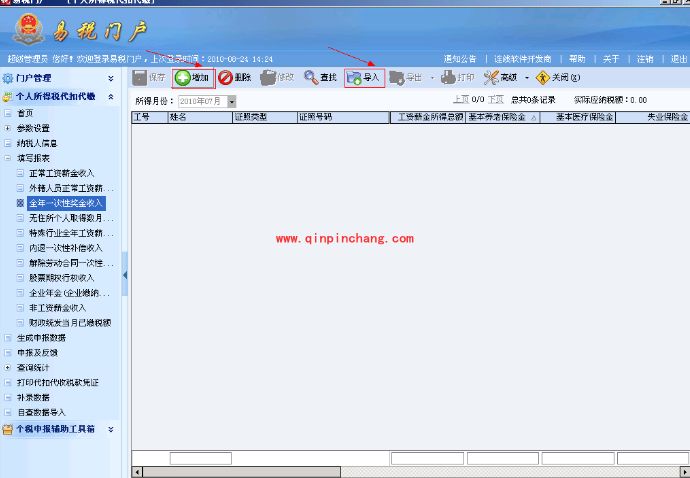Click the 高级 (Advanced) tools icon
The height and width of the screenshot is (478, 690).
490,77
